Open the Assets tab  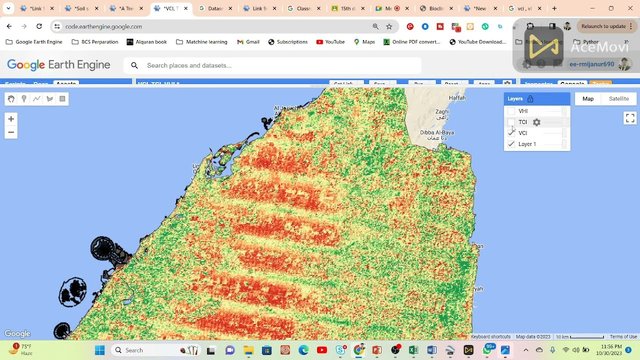[x=66, y=83]
